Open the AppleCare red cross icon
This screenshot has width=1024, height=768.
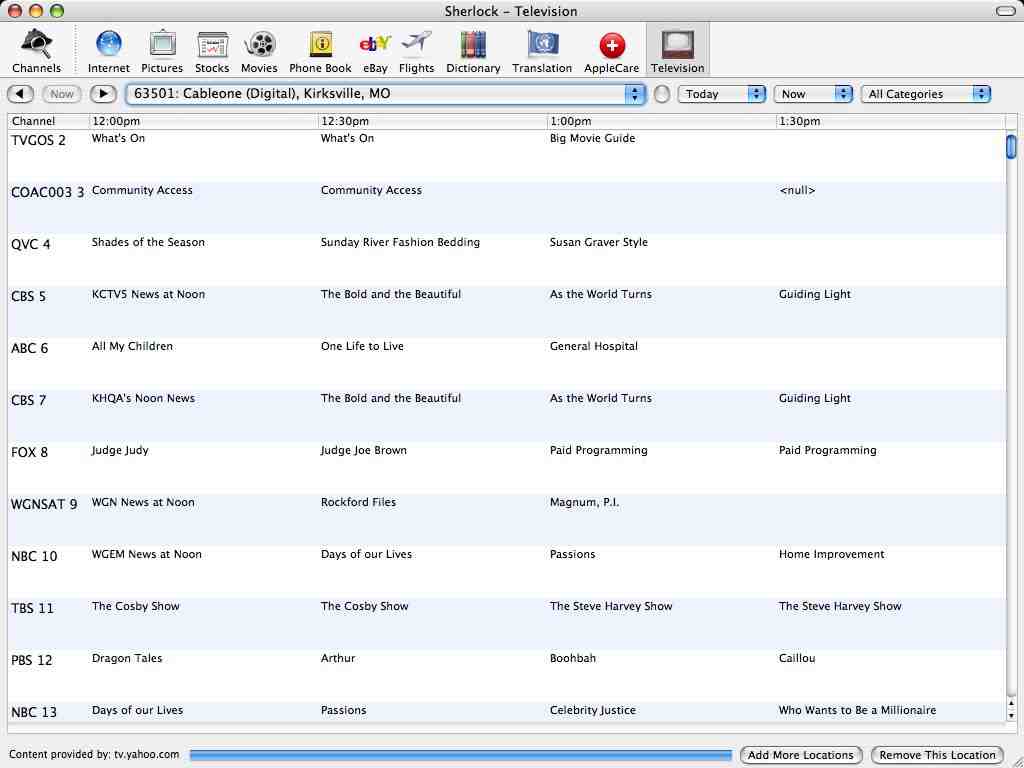tap(611, 51)
